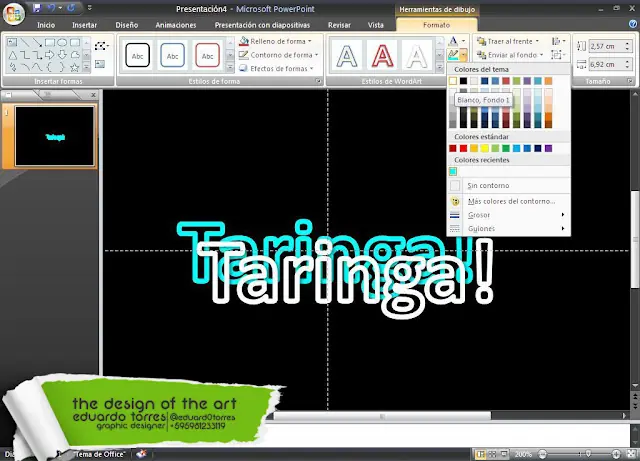This screenshot has height=461, width=640.
Task: Pick the oval shape in the gallery
Action: tap(62, 42)
